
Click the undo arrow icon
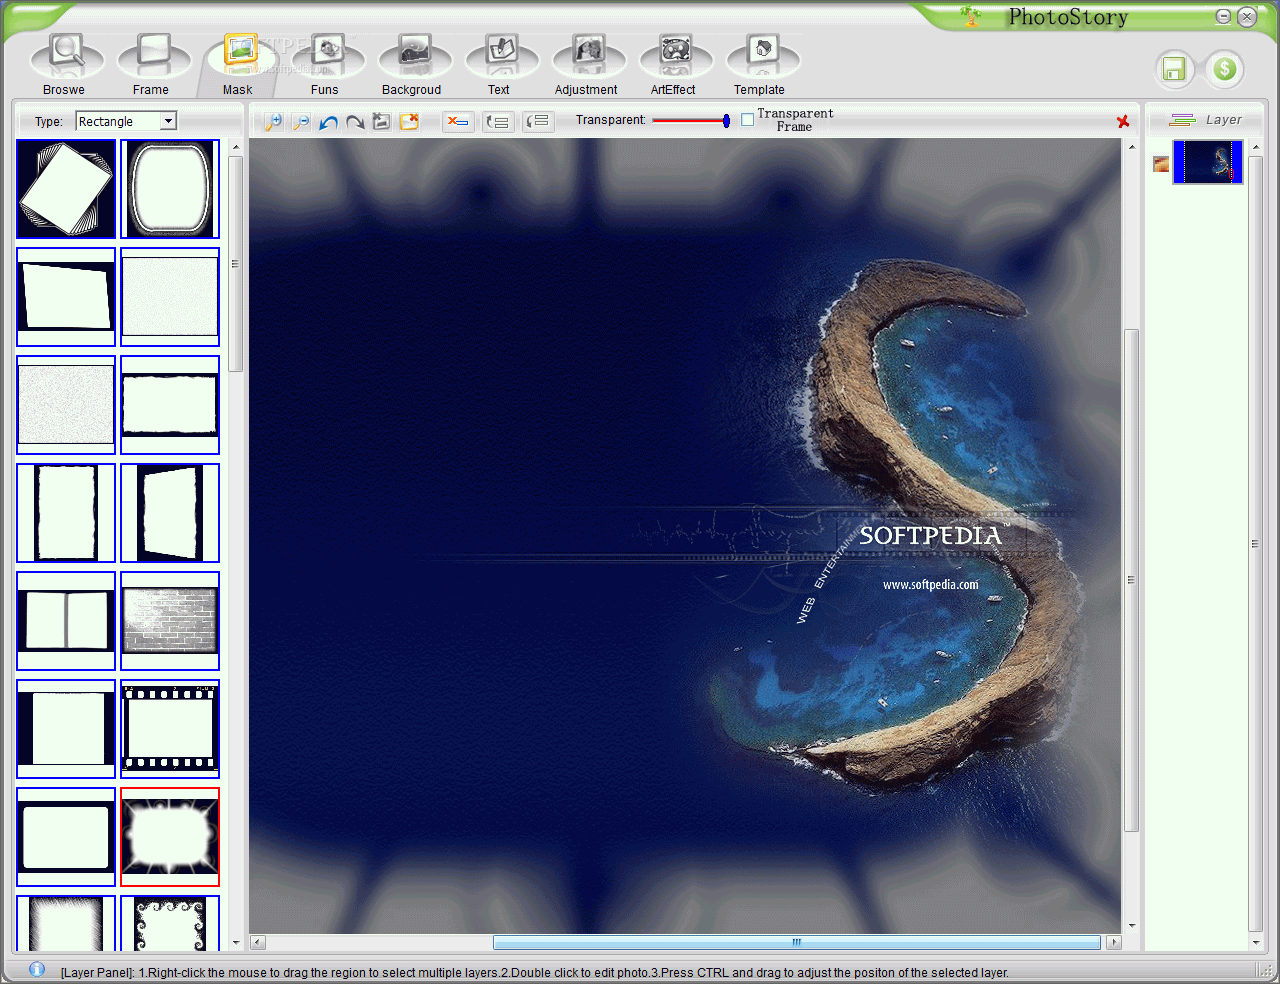click(328, 122)
